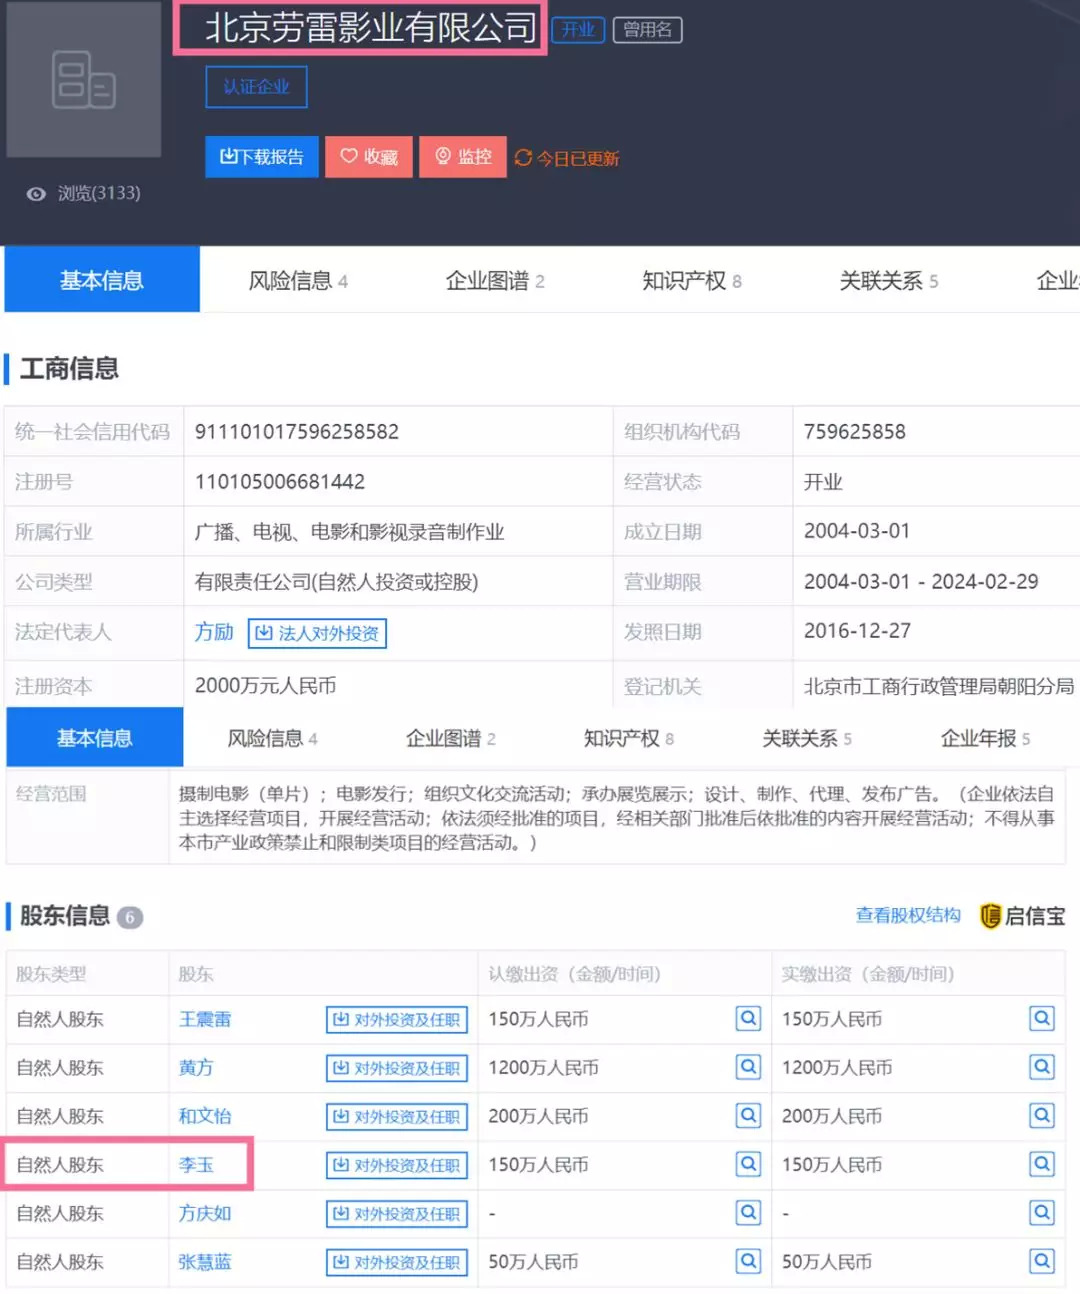Go to the 关联关系 tab

[888, 281]
